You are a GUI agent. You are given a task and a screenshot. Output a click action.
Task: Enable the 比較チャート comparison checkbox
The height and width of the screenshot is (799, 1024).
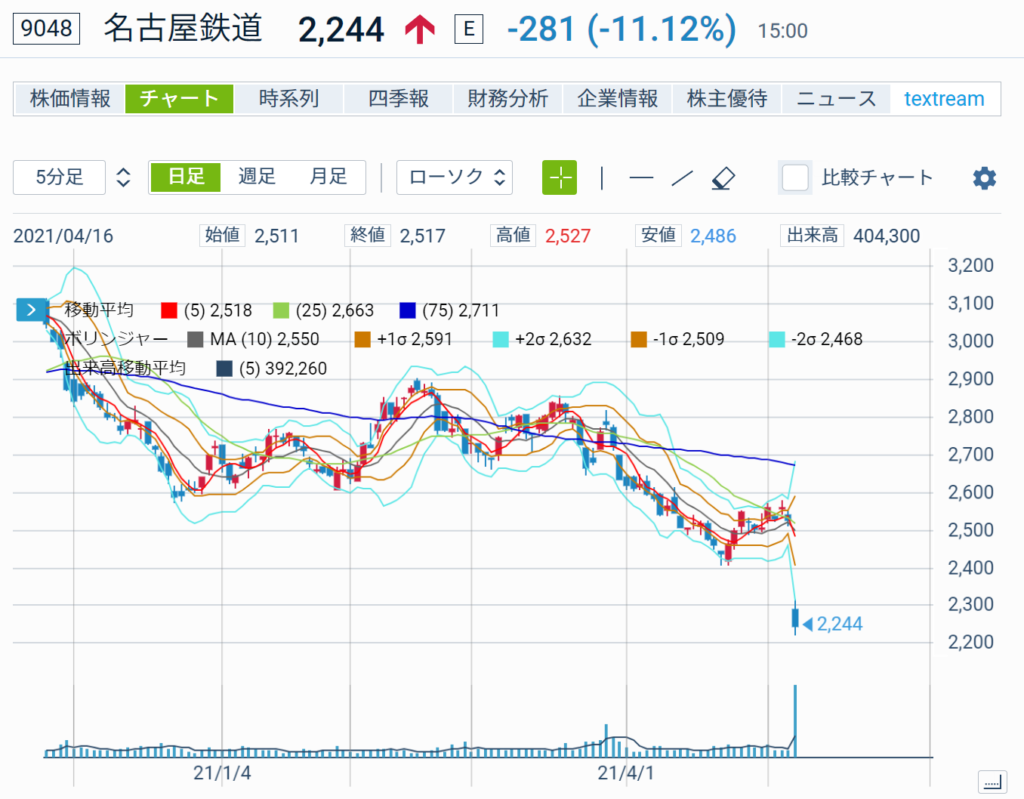click(x=795, y=177)
